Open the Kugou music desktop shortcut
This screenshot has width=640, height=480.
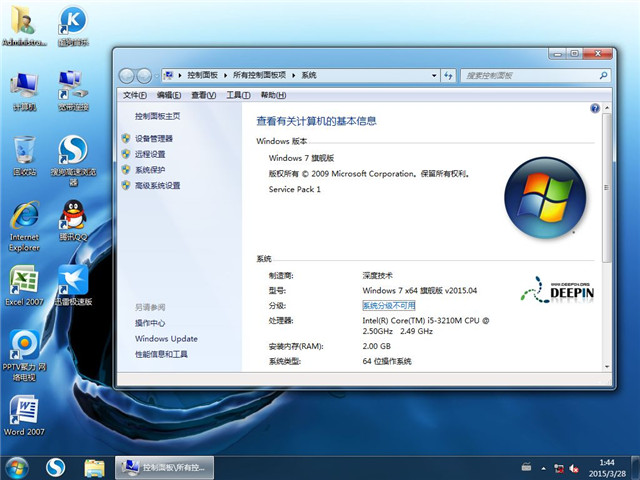coord(73,24)
